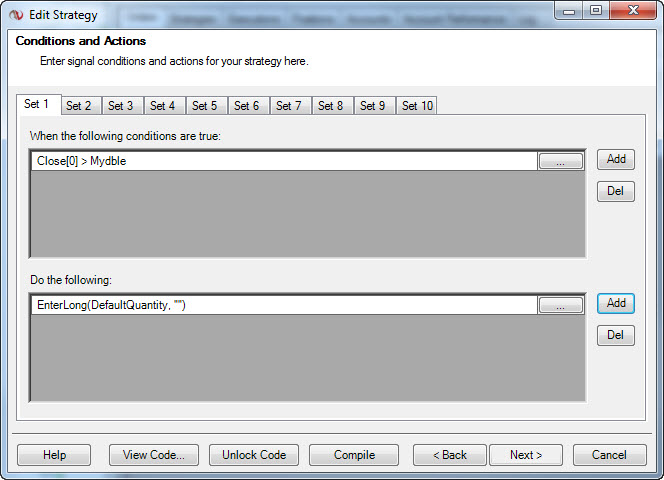Add a new condition with upper Add button
The height and width of the screenshot is (480, 664).
tap(616, 159)
